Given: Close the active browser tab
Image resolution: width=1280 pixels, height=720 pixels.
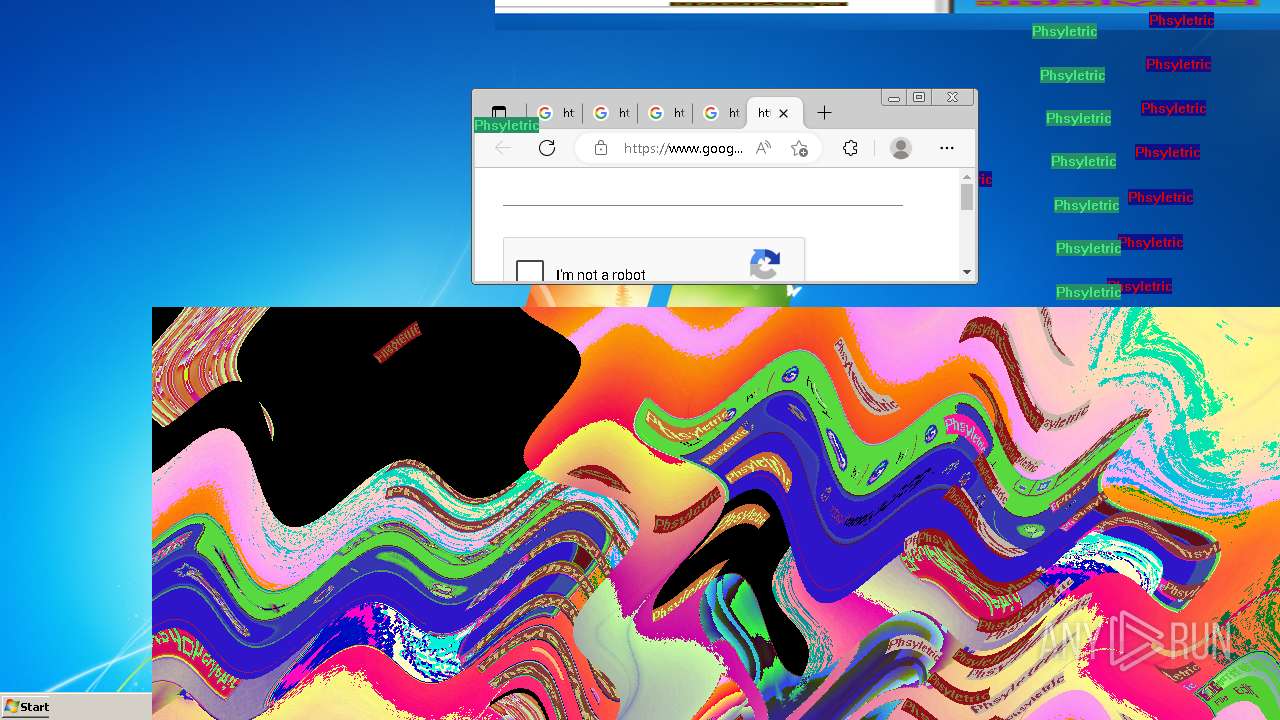Looking at the screenshot, I should 784,113.
